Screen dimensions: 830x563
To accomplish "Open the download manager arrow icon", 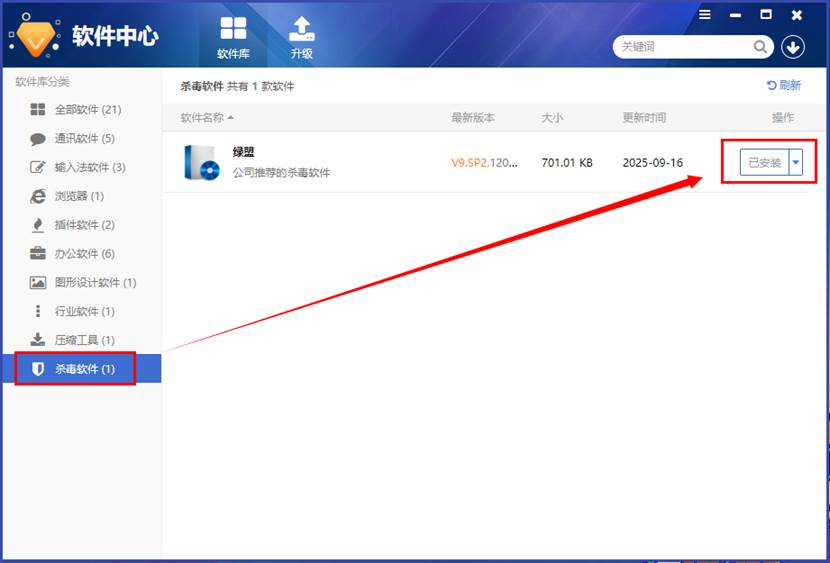I will pyautogui.click(x=793, y=47).
